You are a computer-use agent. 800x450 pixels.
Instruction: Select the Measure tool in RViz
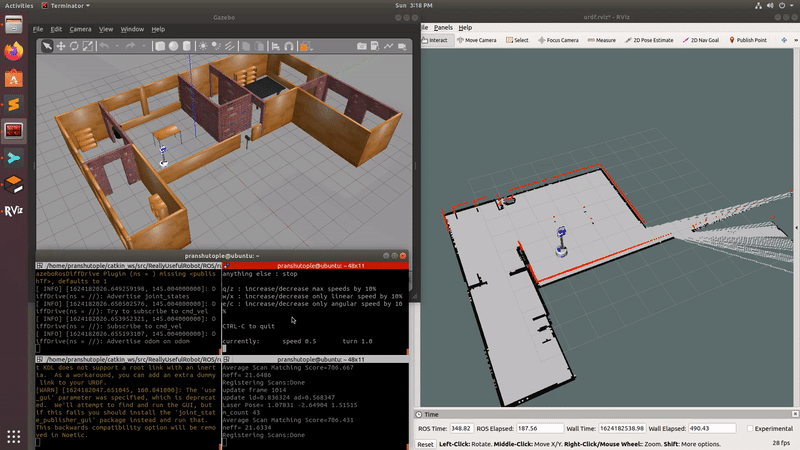click(602, 40)
